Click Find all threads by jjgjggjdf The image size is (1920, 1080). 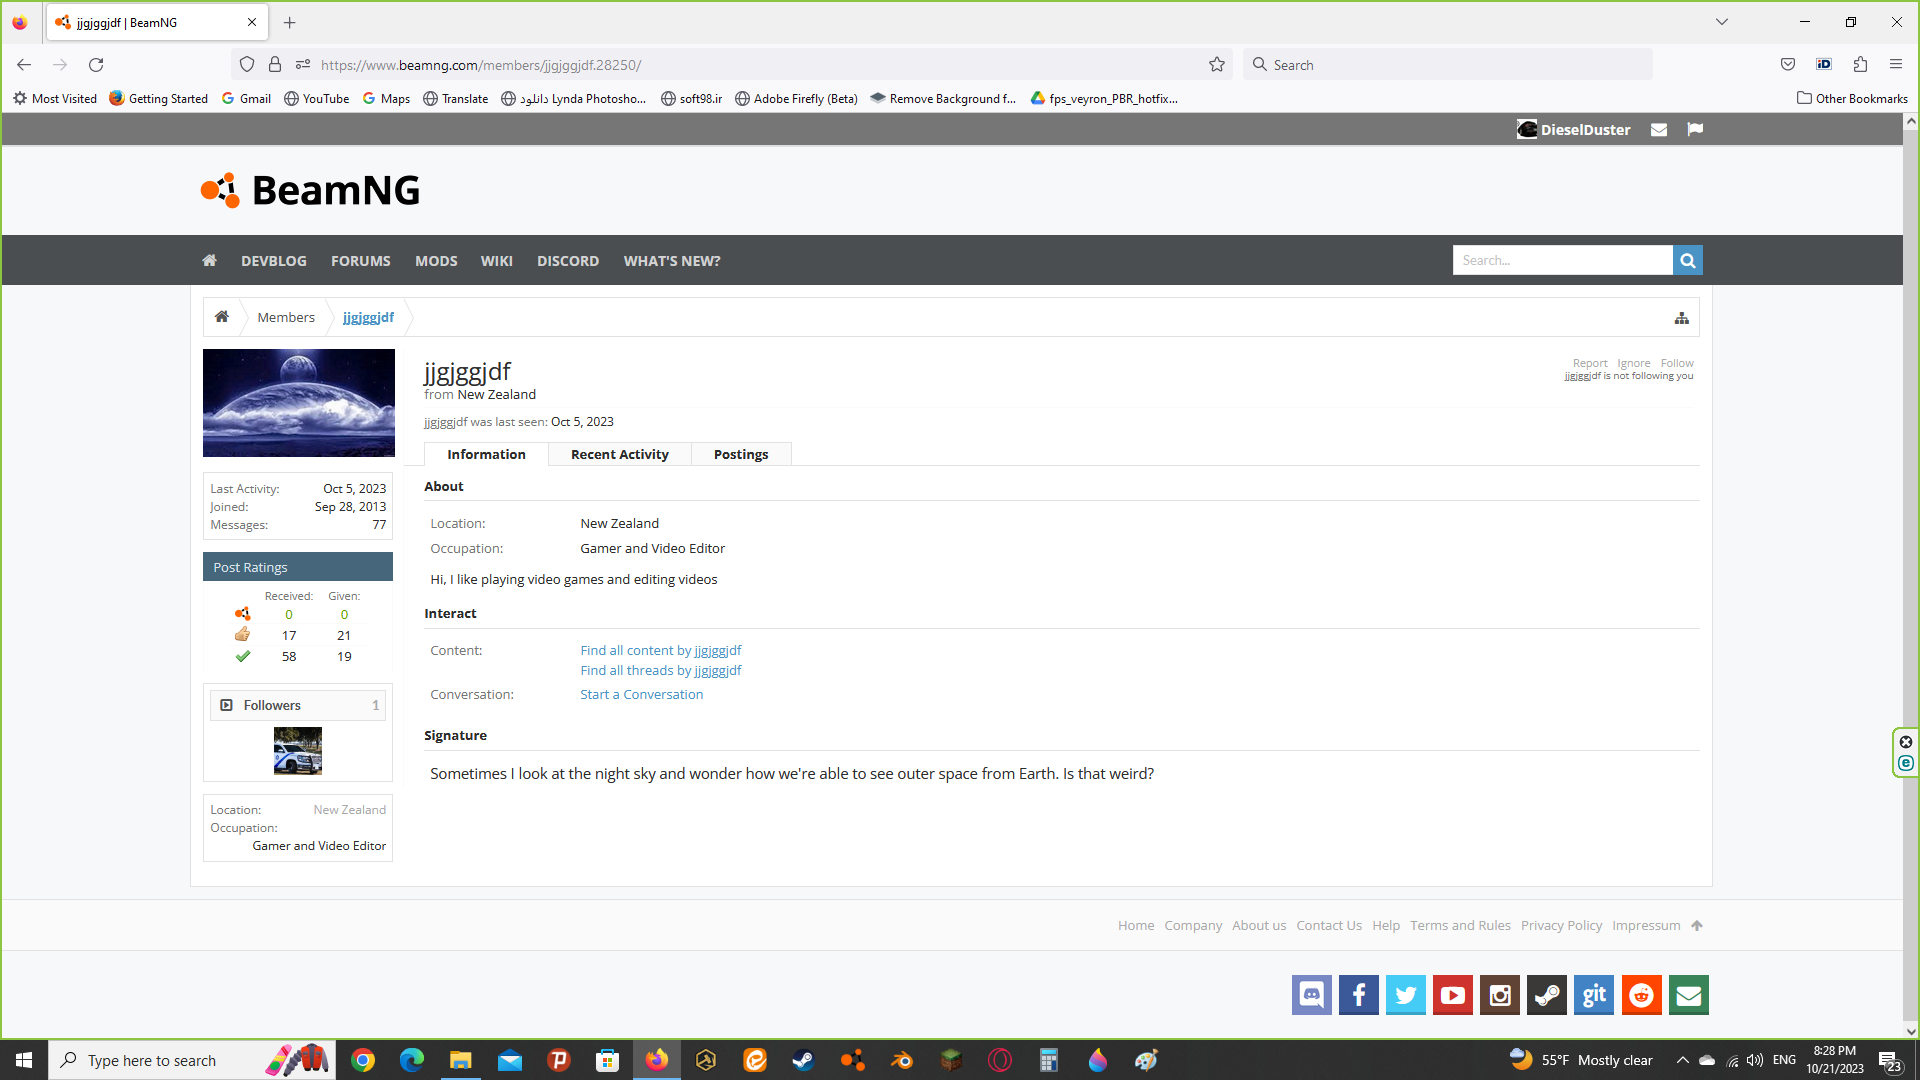pyautogui.click(x=660, y=671)
